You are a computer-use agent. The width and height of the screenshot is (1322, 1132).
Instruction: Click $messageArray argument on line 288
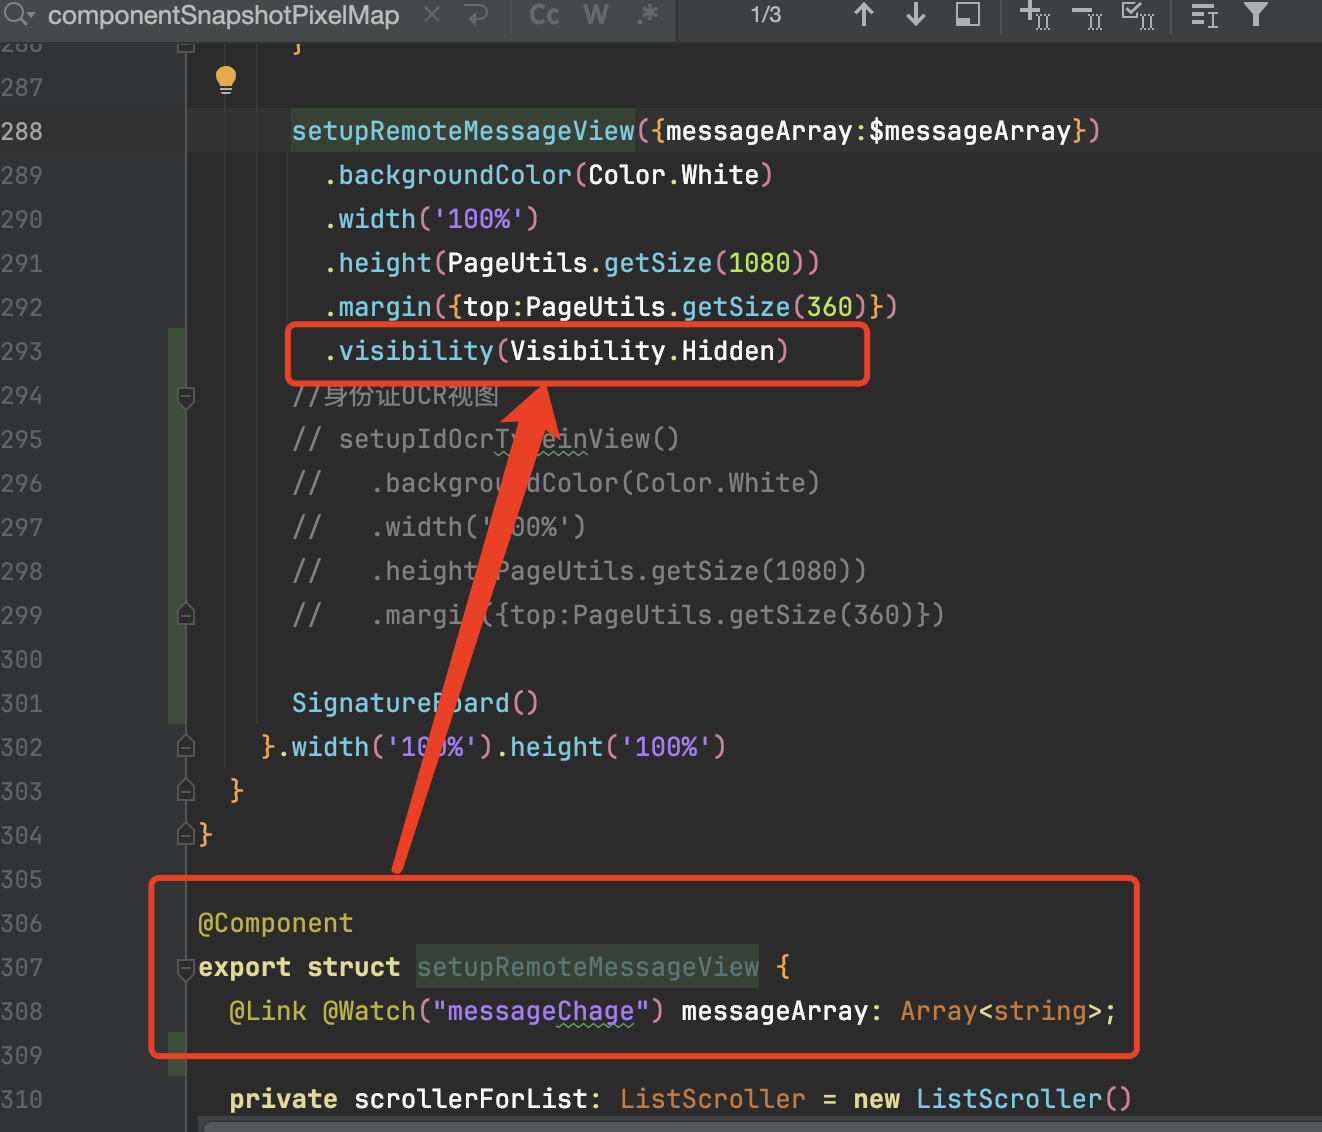[x=970, y=131]
